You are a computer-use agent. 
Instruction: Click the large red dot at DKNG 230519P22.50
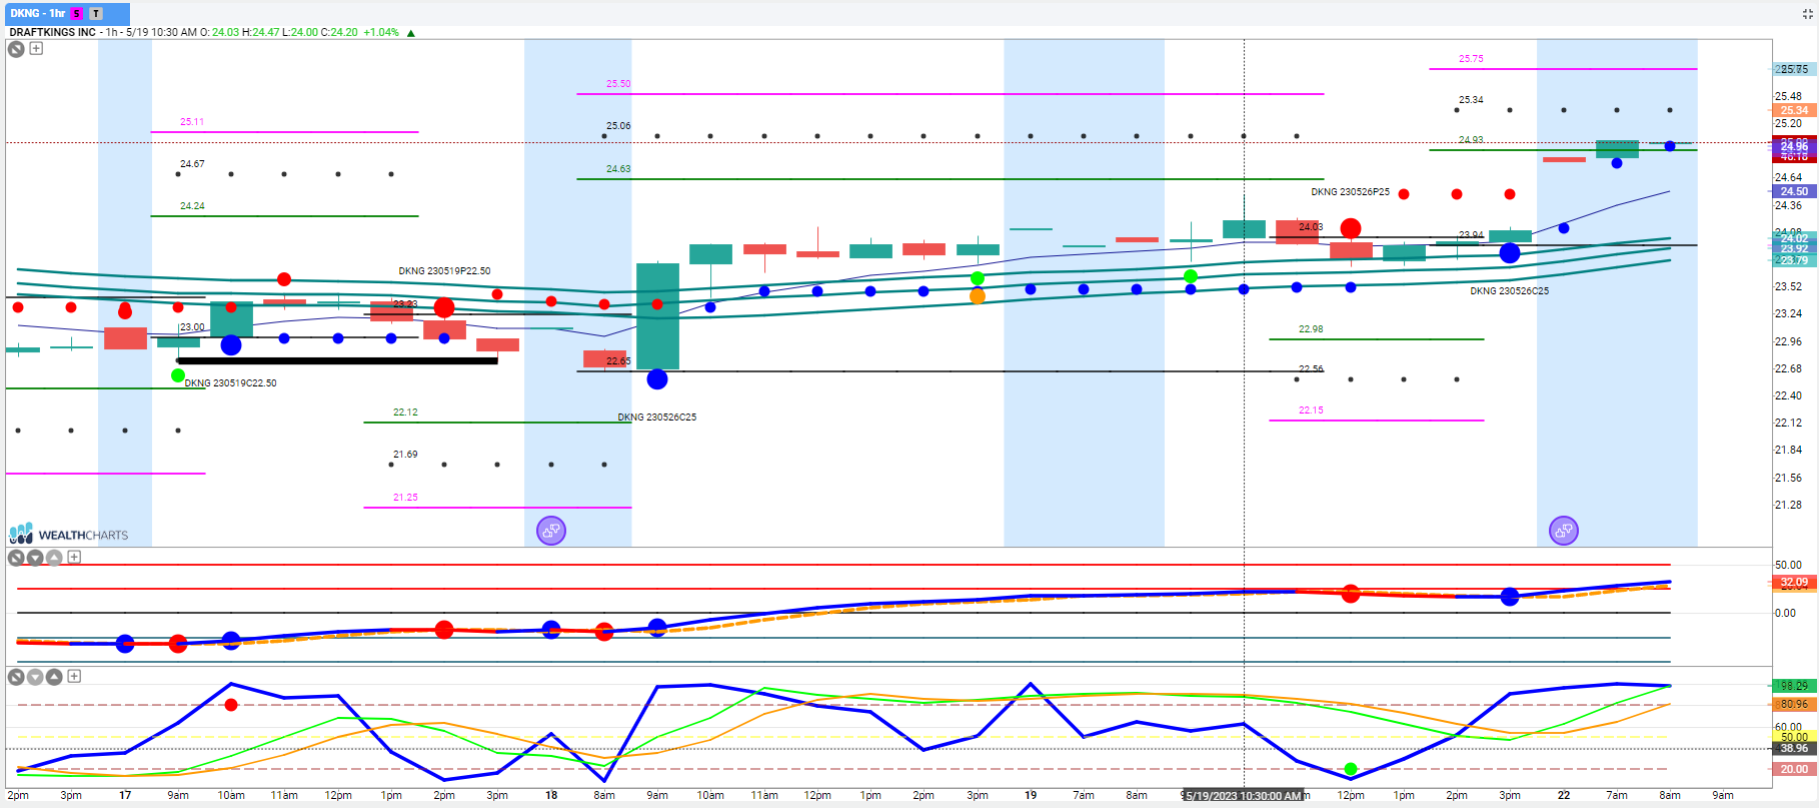tap(444, 307)
